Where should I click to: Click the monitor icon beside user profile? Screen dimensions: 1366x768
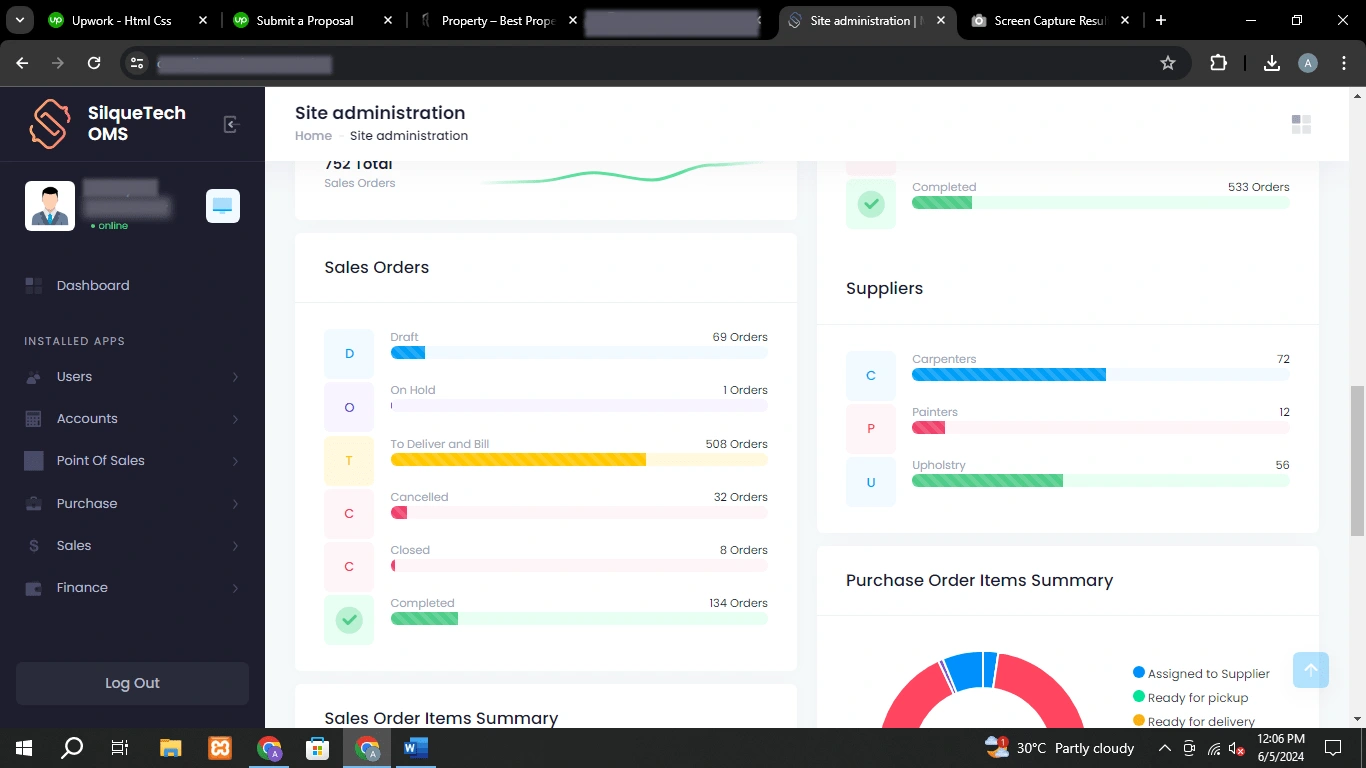coord(222,206)
